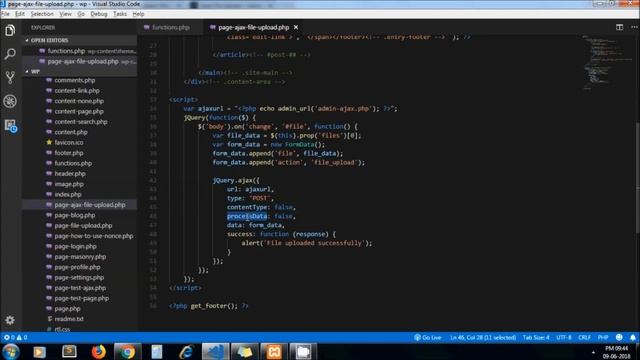
Task: Open Source Control view
Action: [x=10, y=78]
